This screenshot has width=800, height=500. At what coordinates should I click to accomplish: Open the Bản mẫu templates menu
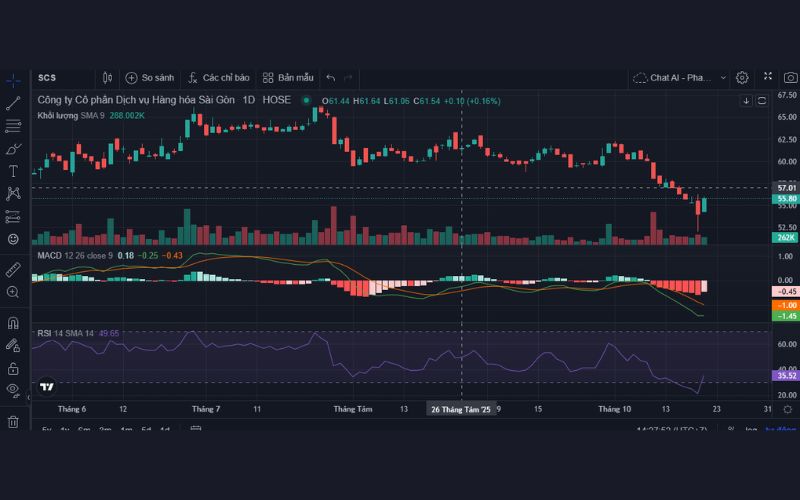point(288,77)
